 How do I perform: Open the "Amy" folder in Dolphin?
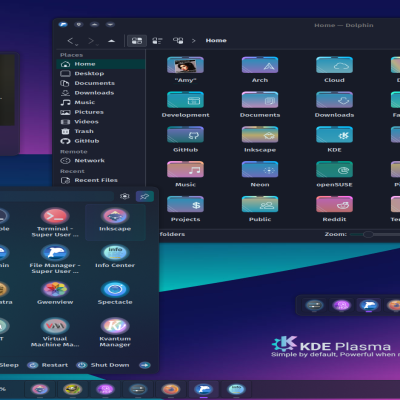[x=185, y=65]
